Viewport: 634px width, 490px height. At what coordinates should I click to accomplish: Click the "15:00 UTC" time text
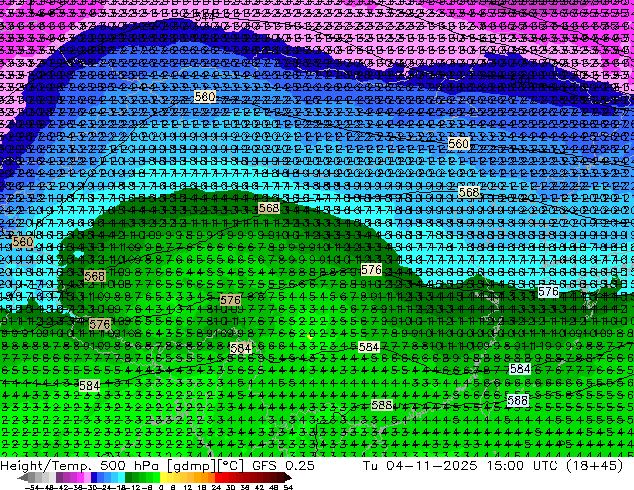(x=522, y=466)
